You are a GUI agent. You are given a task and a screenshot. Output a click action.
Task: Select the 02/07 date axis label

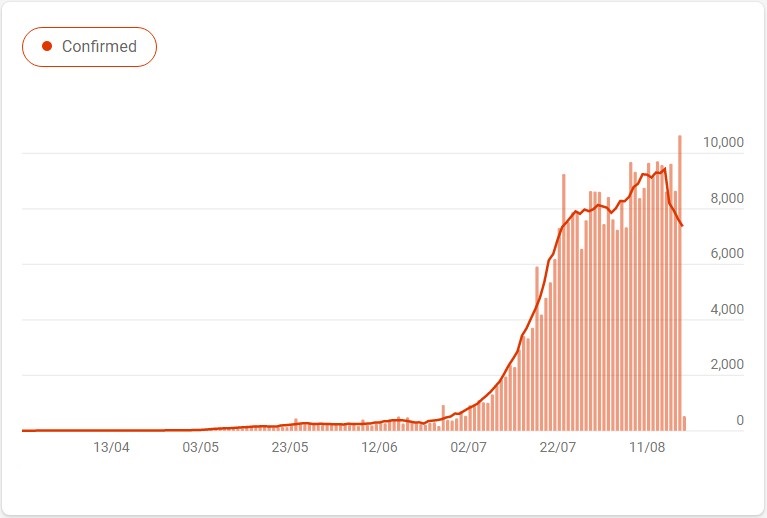[469, 448]
